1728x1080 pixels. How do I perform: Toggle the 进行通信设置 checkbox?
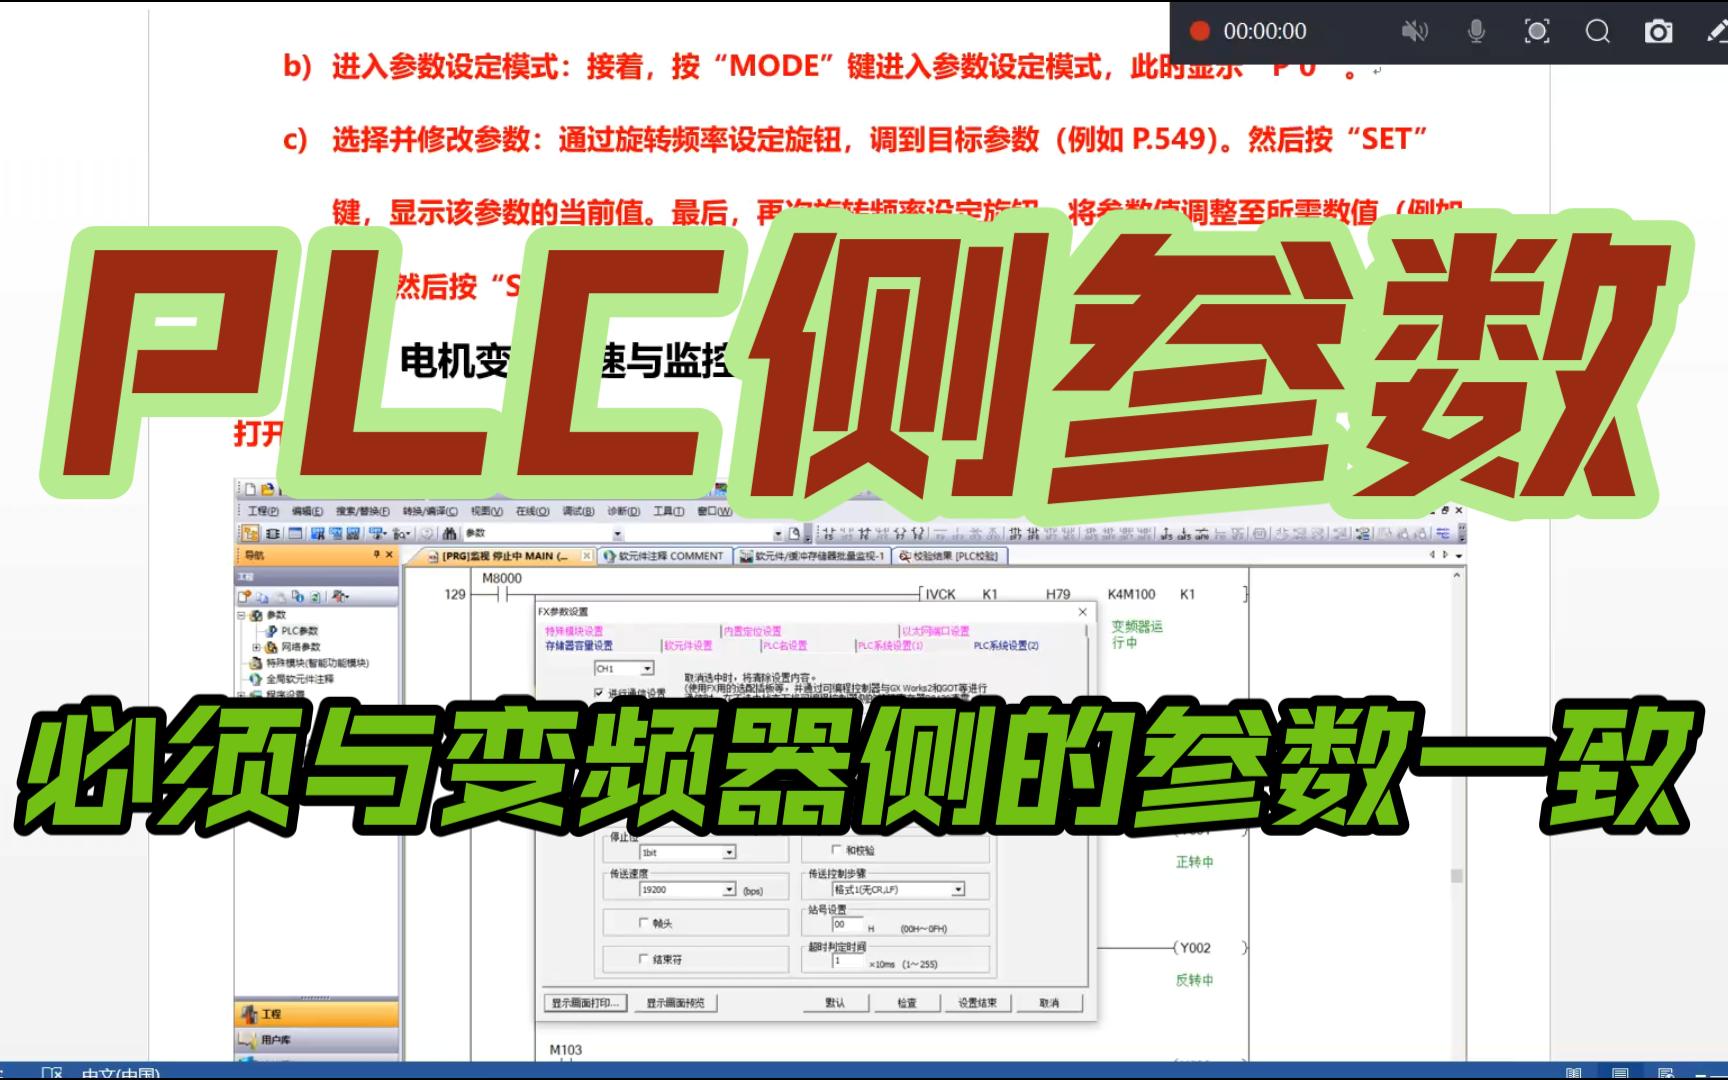(599, 692)
